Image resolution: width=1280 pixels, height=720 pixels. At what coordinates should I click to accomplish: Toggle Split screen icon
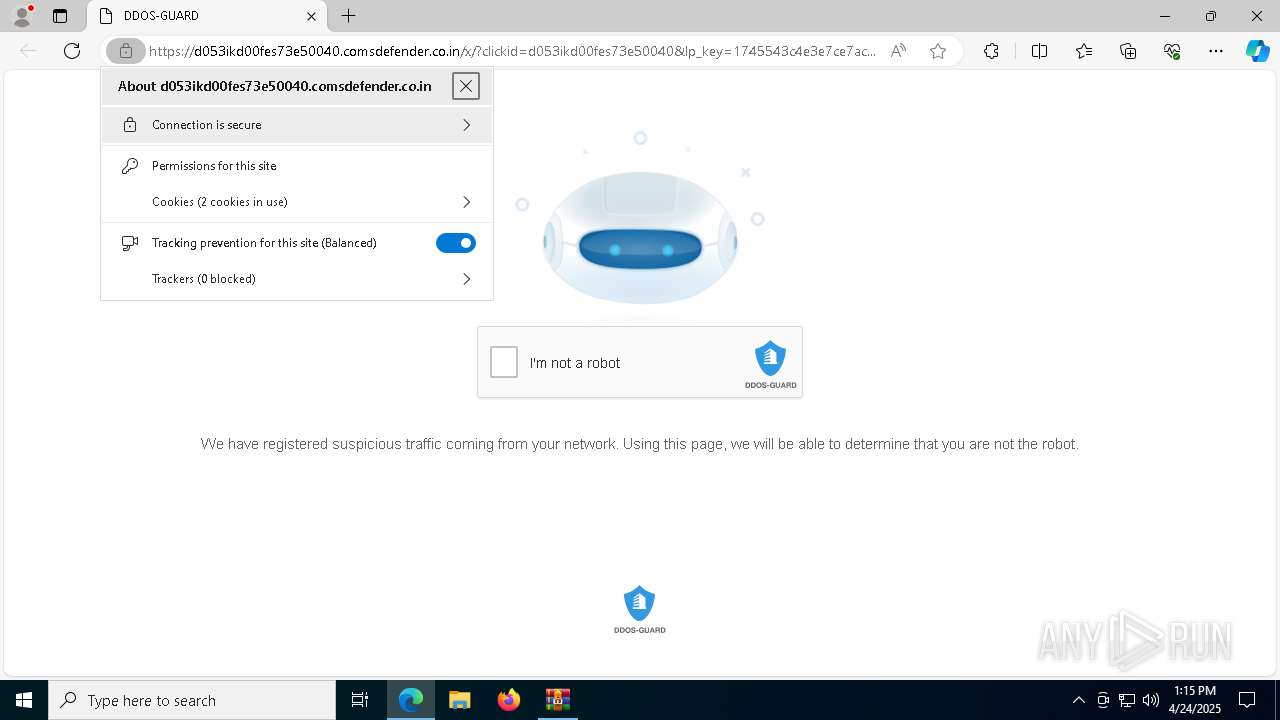coord(1039,51)
